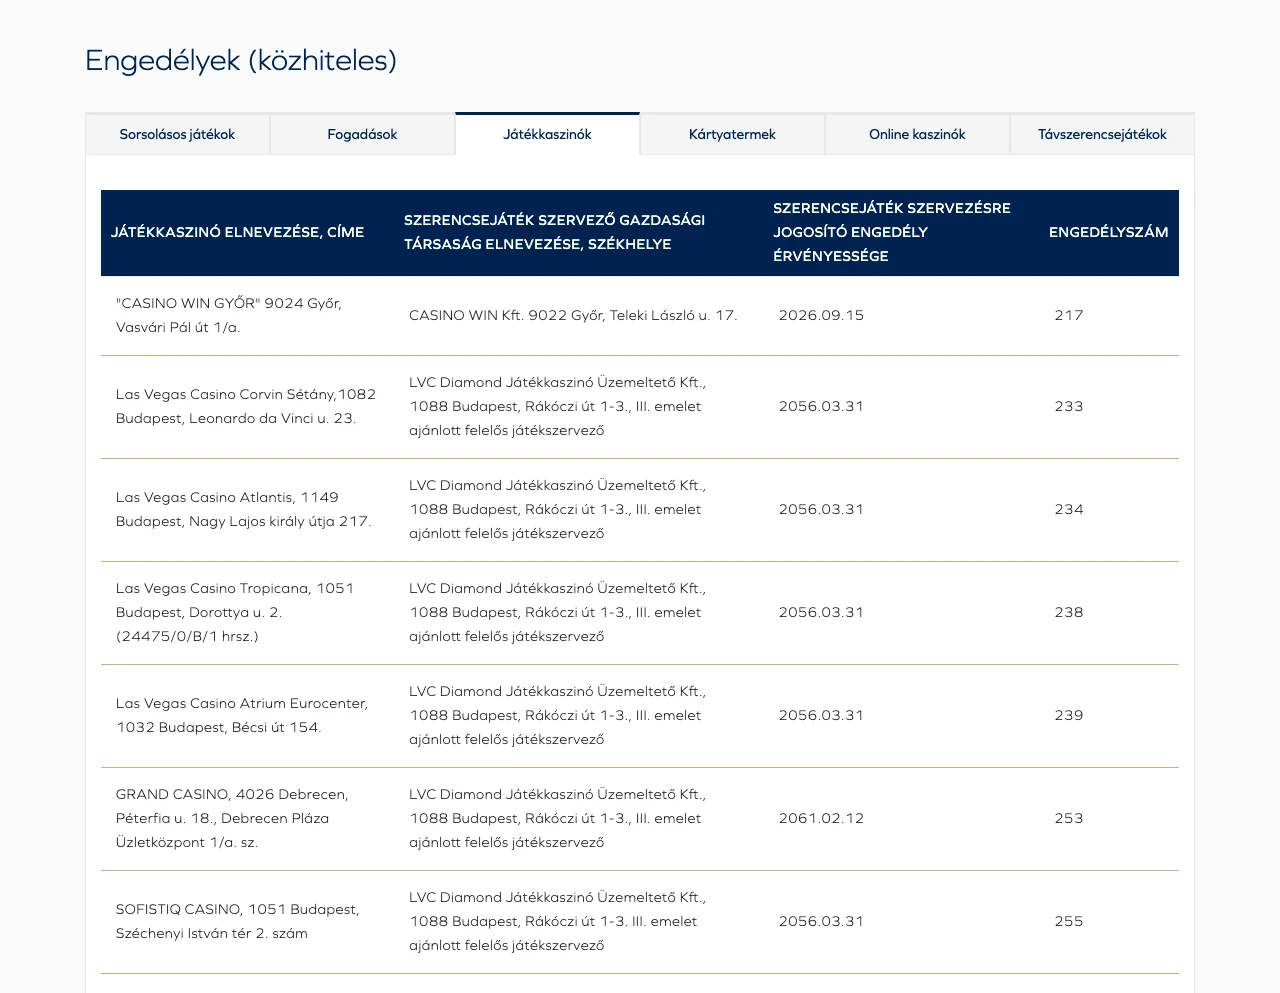Open the Sorsolásos játékok tab
1280x993 pixels.
(177, 134)
